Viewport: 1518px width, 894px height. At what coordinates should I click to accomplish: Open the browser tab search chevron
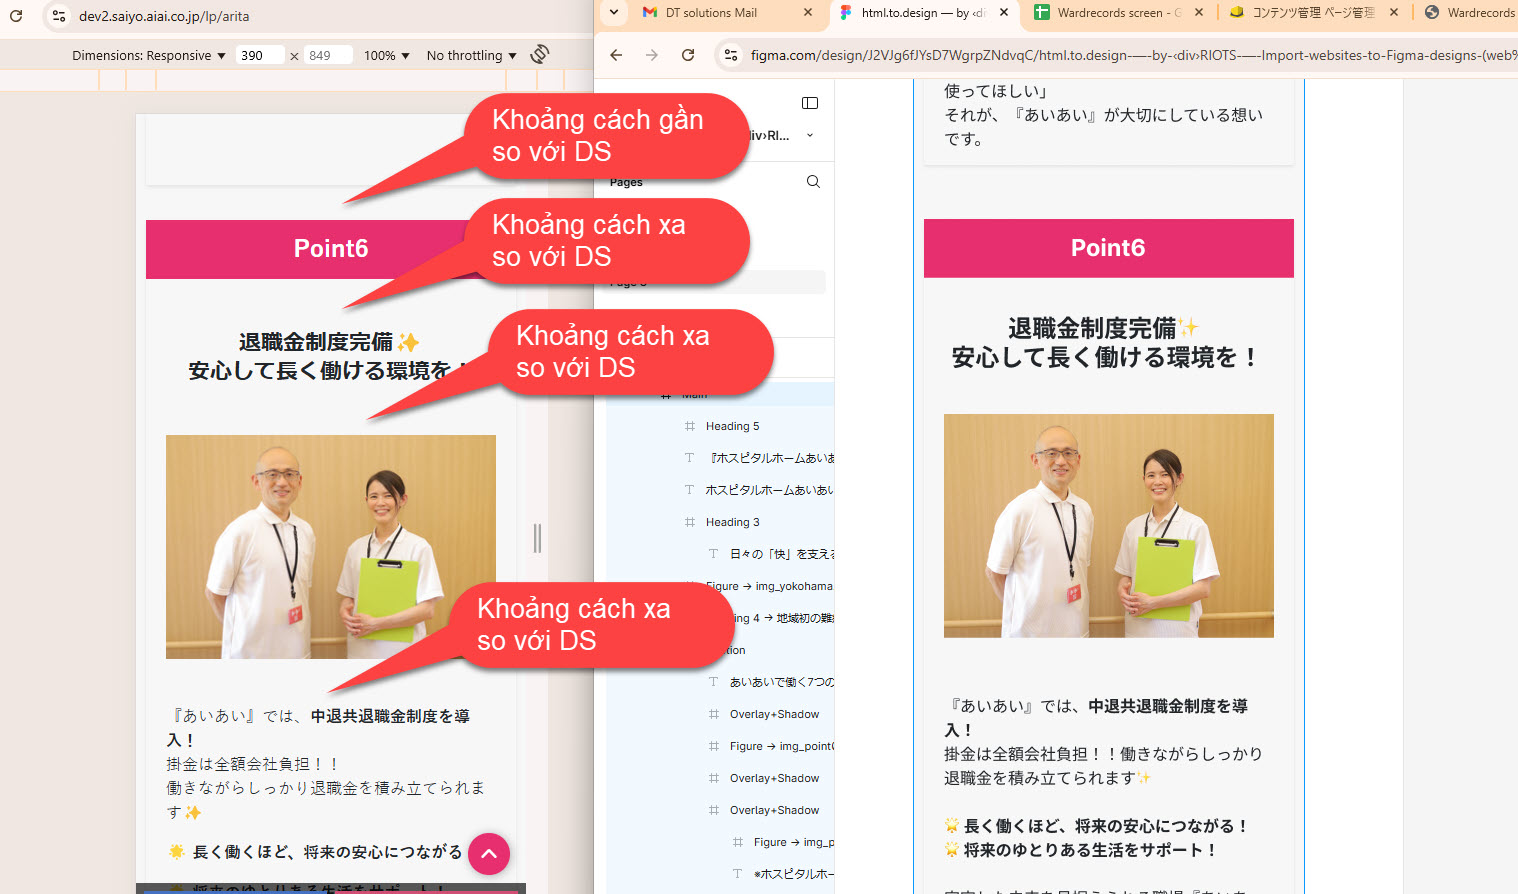tap(614, 13)
